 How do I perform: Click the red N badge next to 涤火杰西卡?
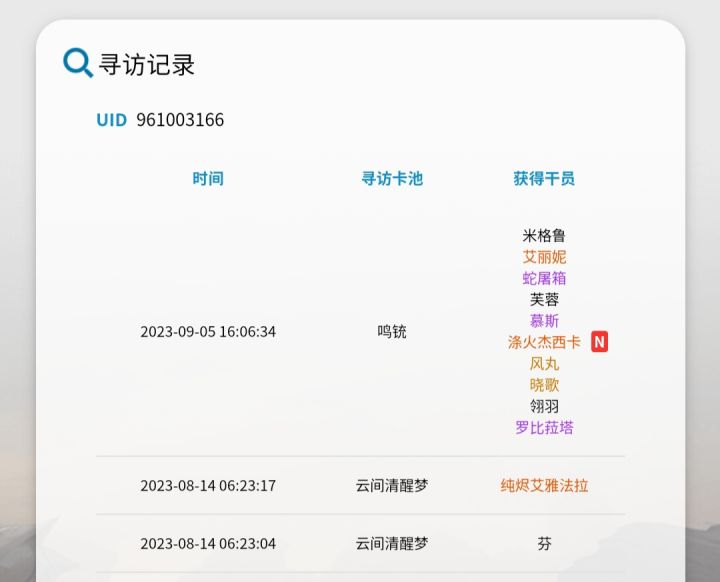pyautogui.click(x=599, y=342)
